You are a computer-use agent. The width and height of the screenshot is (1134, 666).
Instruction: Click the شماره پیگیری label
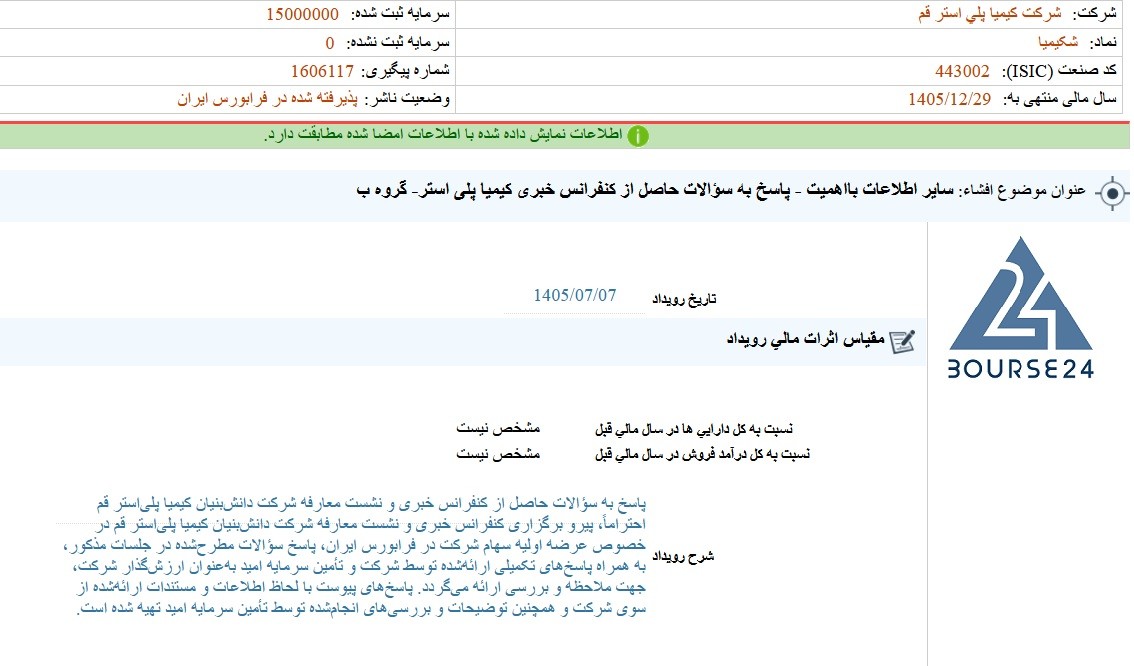pos(406,71)
